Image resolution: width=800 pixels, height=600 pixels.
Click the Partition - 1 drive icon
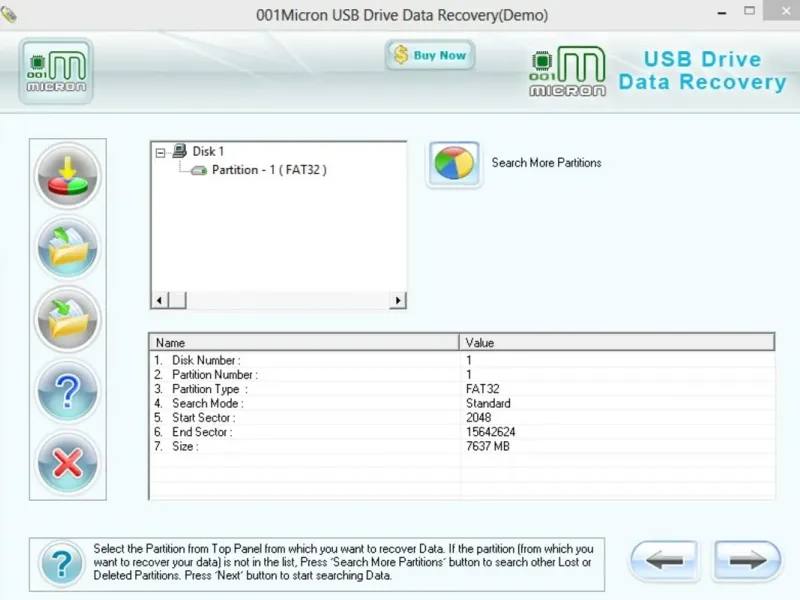pyautogui.click(x=199, y=170)
